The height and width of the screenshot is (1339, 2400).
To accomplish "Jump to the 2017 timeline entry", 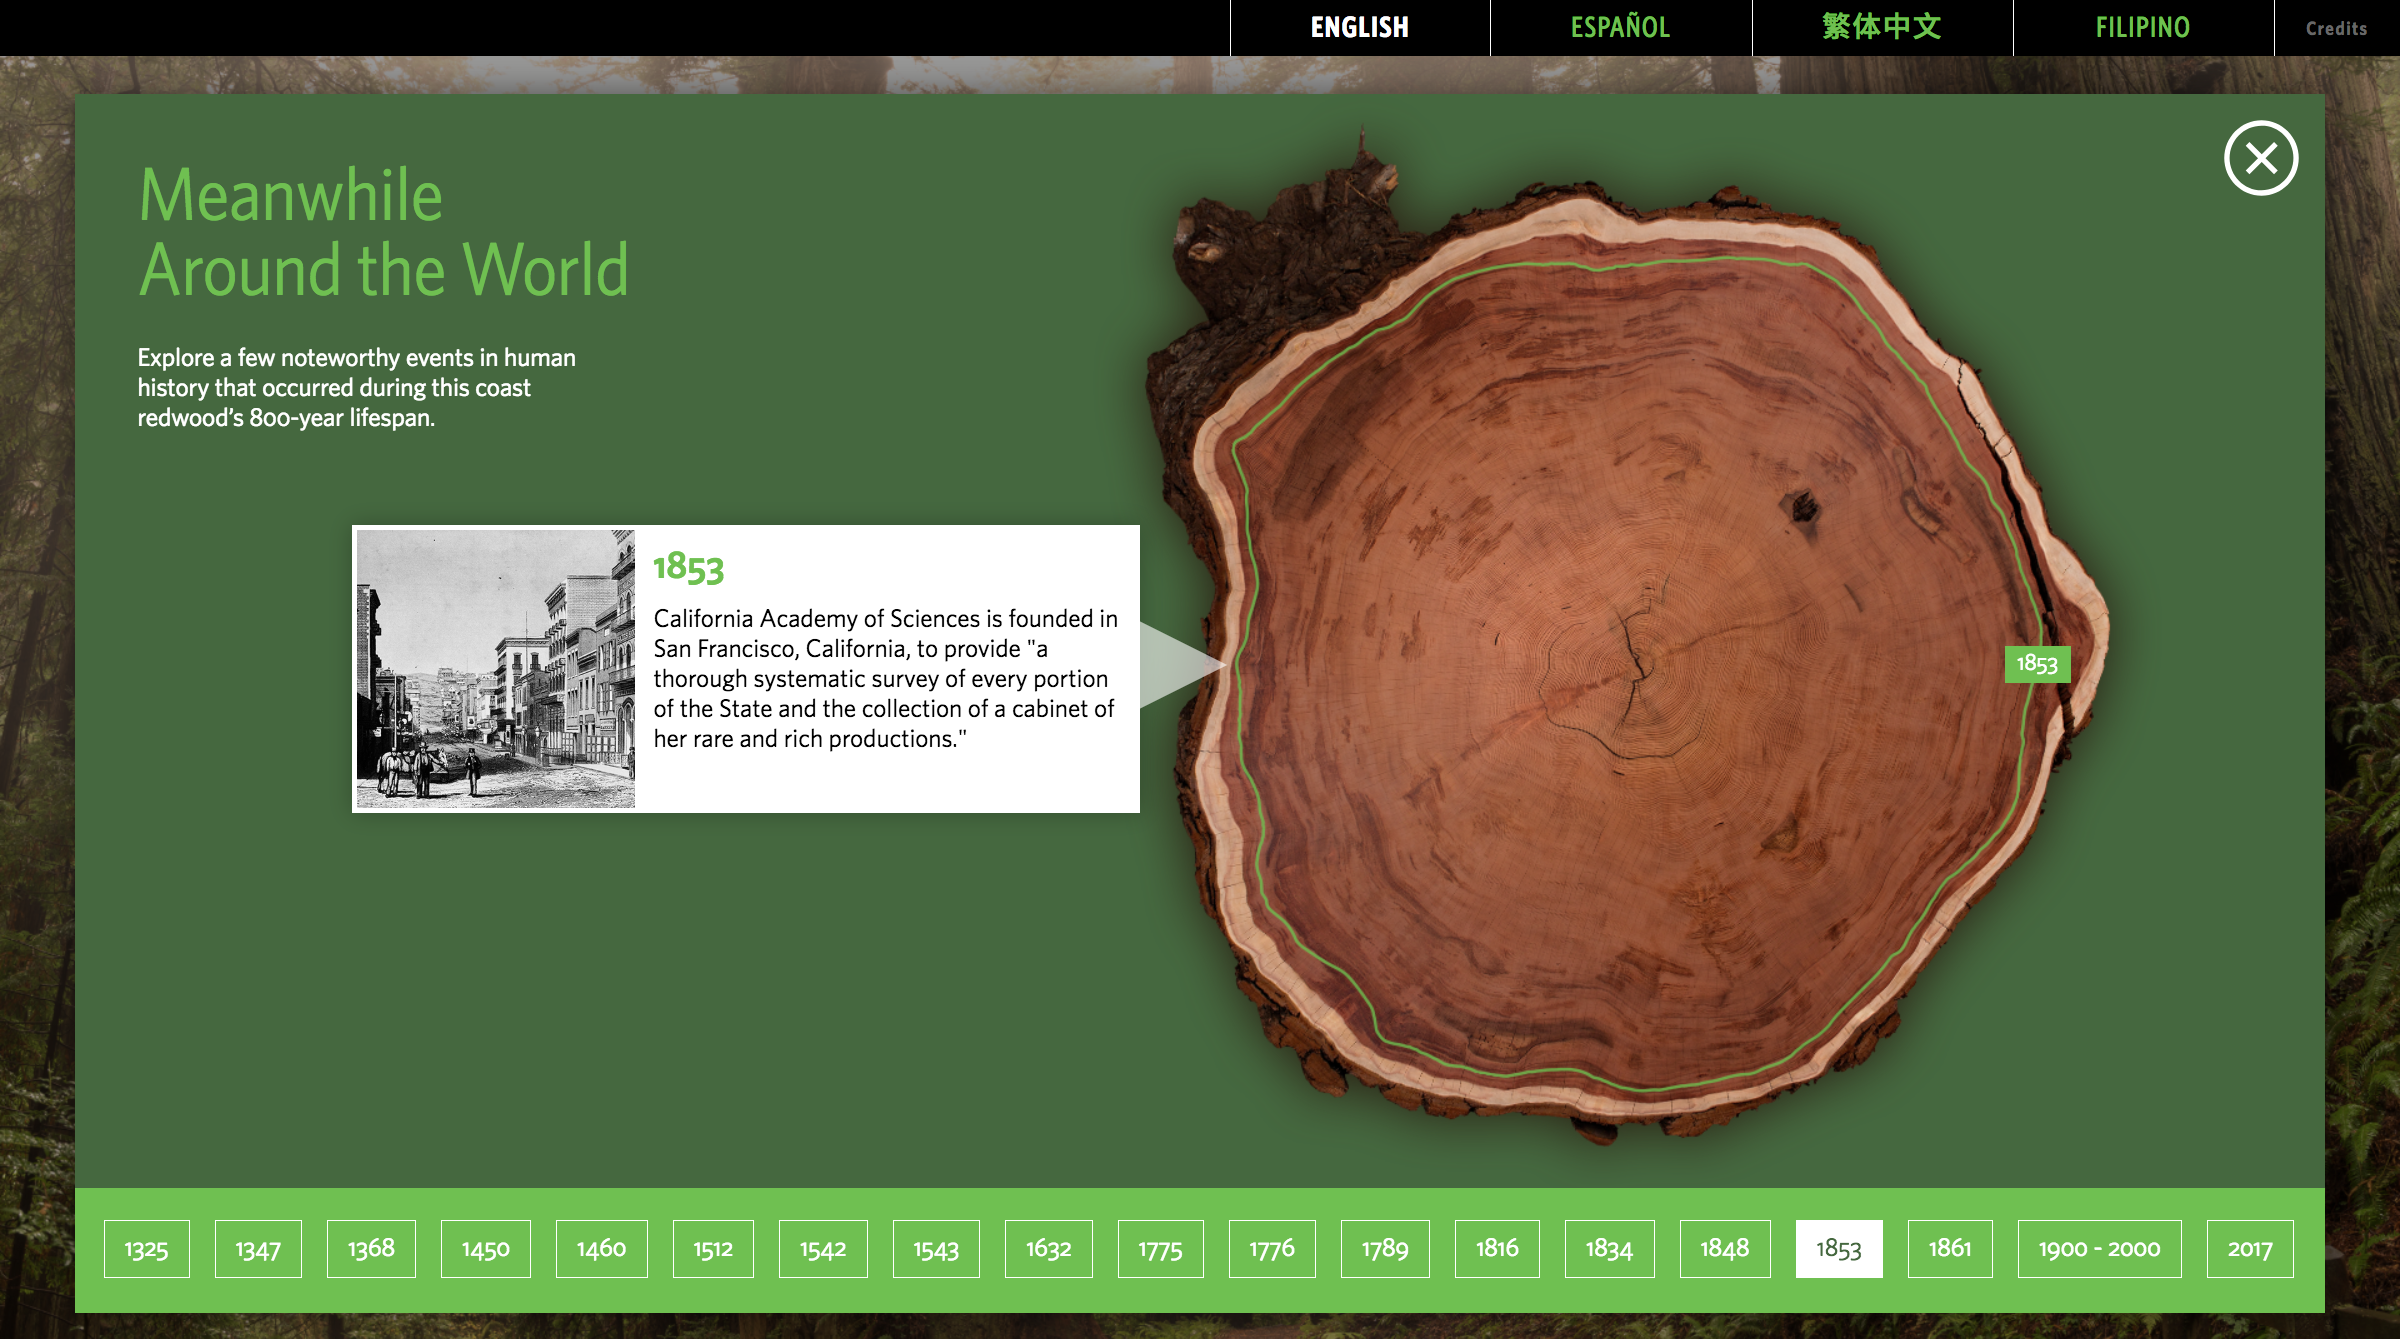I will click(2249, 1248).
